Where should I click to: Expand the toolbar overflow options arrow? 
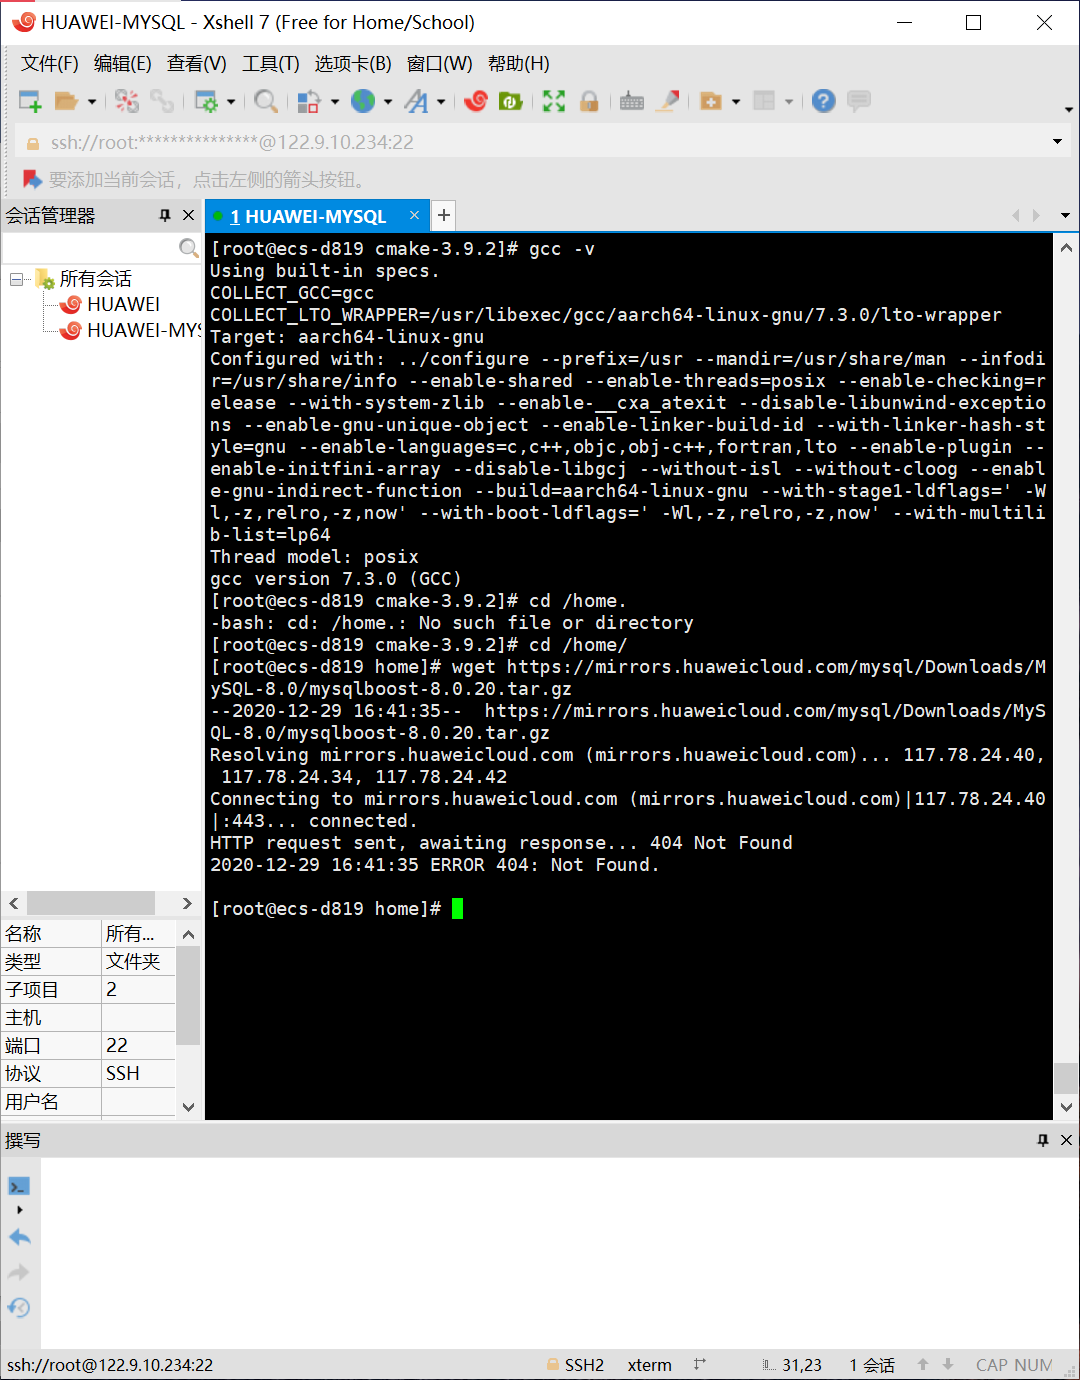1068,109
